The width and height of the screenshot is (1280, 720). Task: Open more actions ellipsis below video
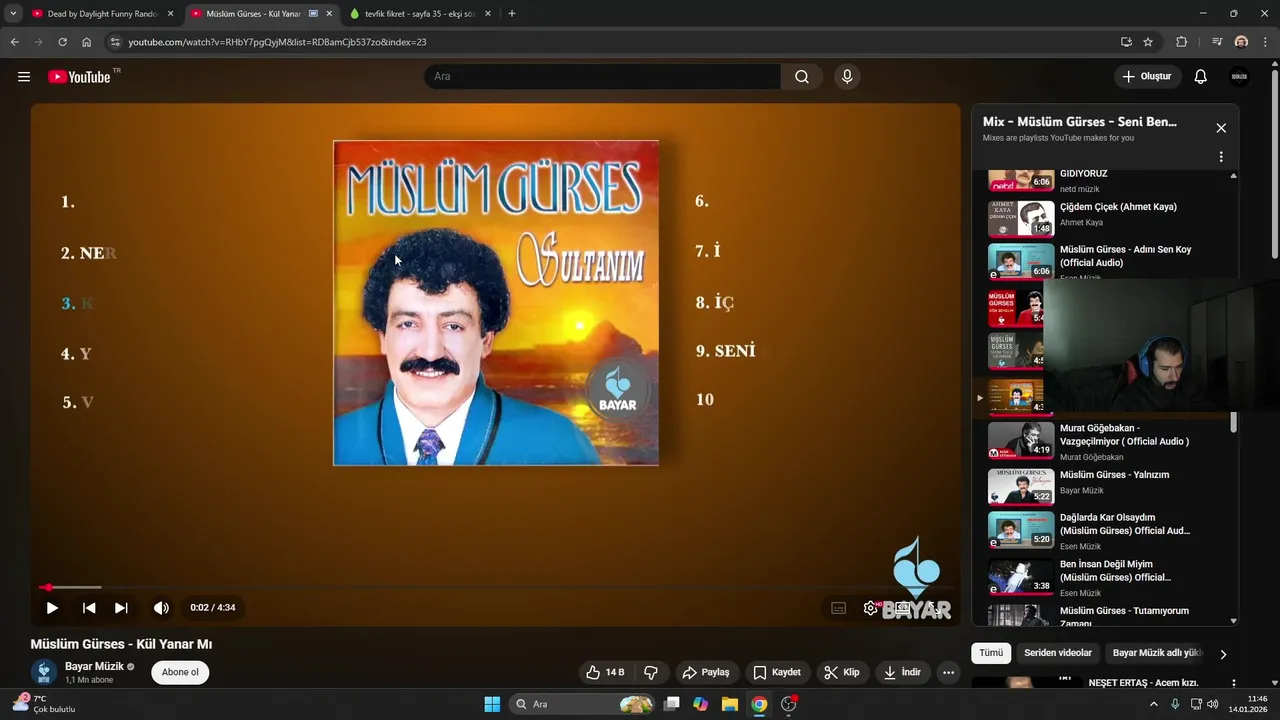[x=949, y=672]
